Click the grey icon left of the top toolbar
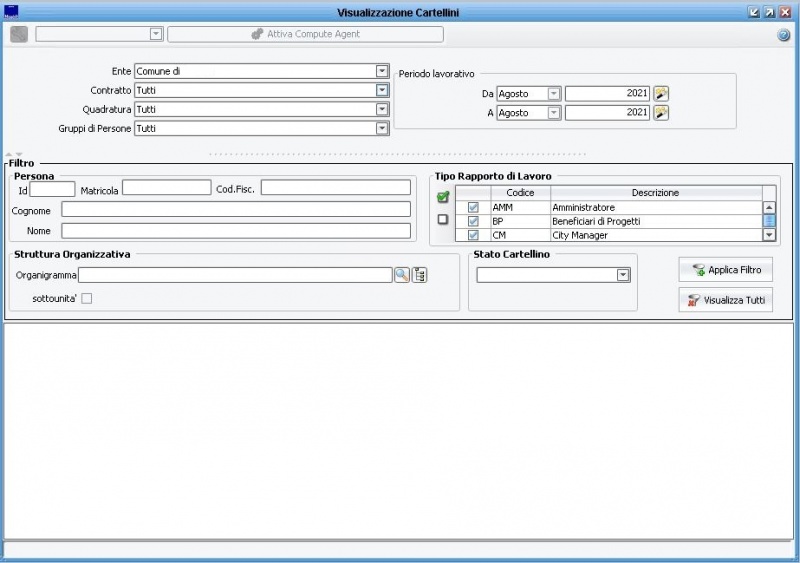Screen dimensions: 800x563 pos(19,34)
